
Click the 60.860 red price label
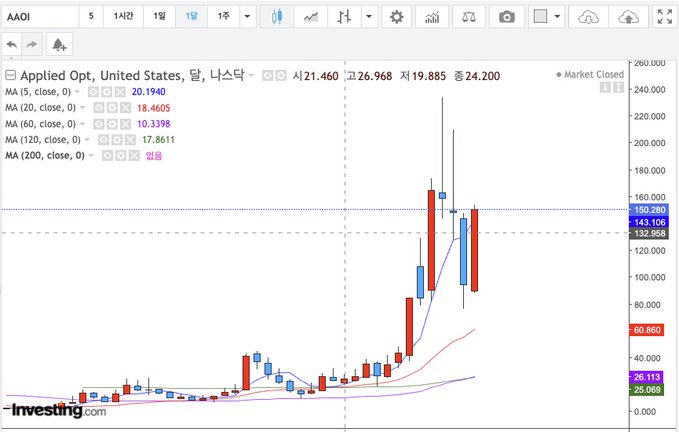click(x=647, y=330)
